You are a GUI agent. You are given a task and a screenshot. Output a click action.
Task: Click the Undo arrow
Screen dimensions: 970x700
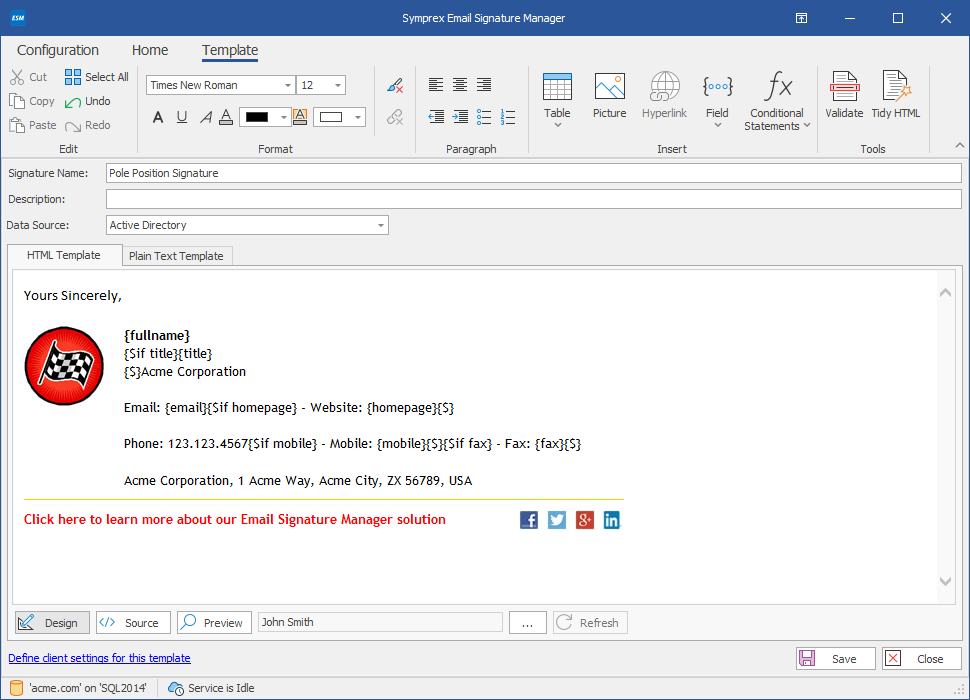[73, 102]
